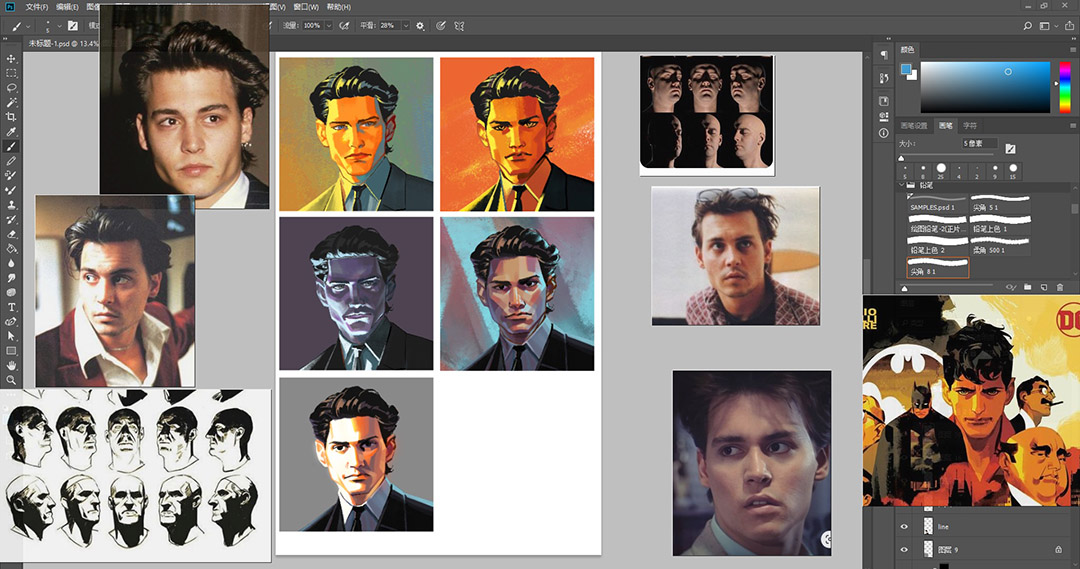Open the flow (流量) percentage dropdown
Viewport: 1080px width, 569px height.
click(x=327, y=25)
